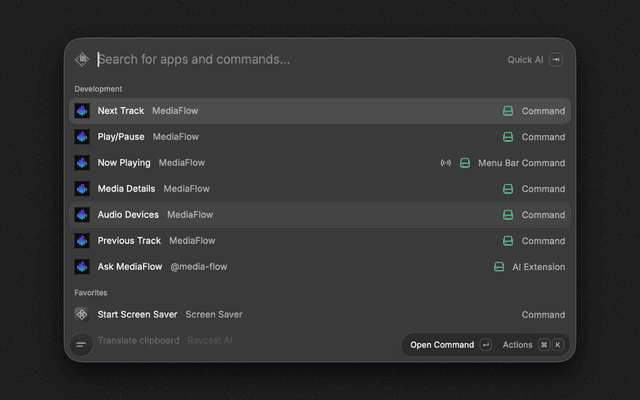Screen dimensions: 640x400
Task: Click the green extension icon on Play/Pause row
Action: [x=508, y=137]
